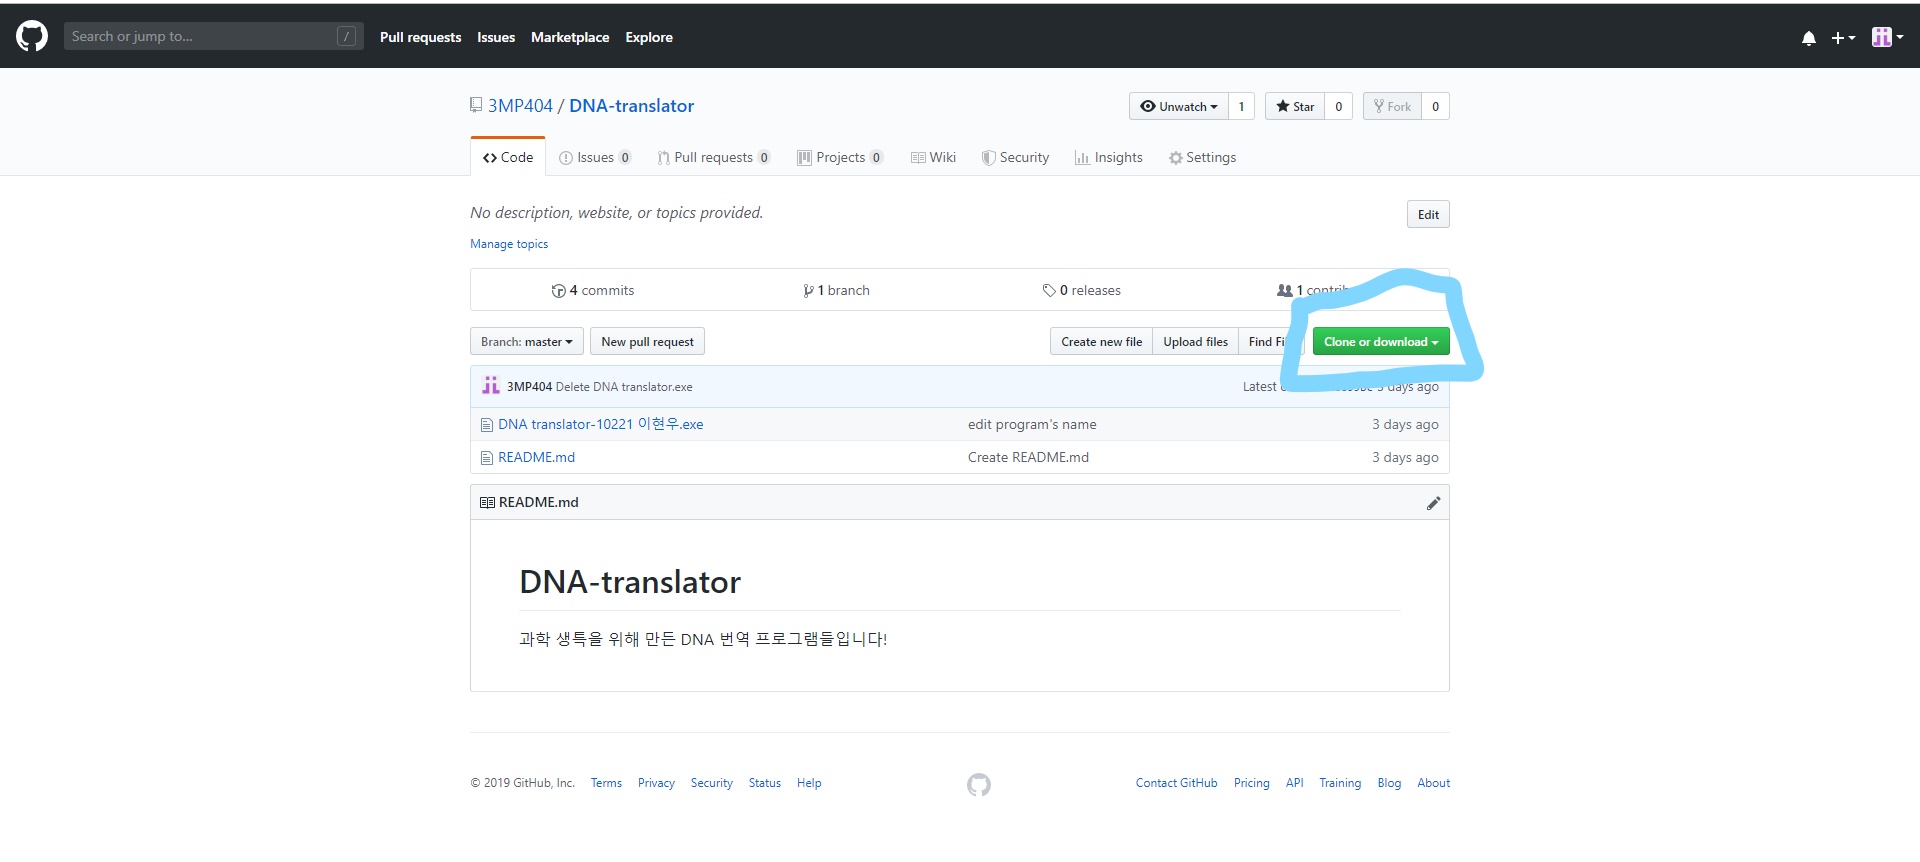Click the Fork button
The height and width of the screenshot is (862, 1920).
click(1392, 106)
